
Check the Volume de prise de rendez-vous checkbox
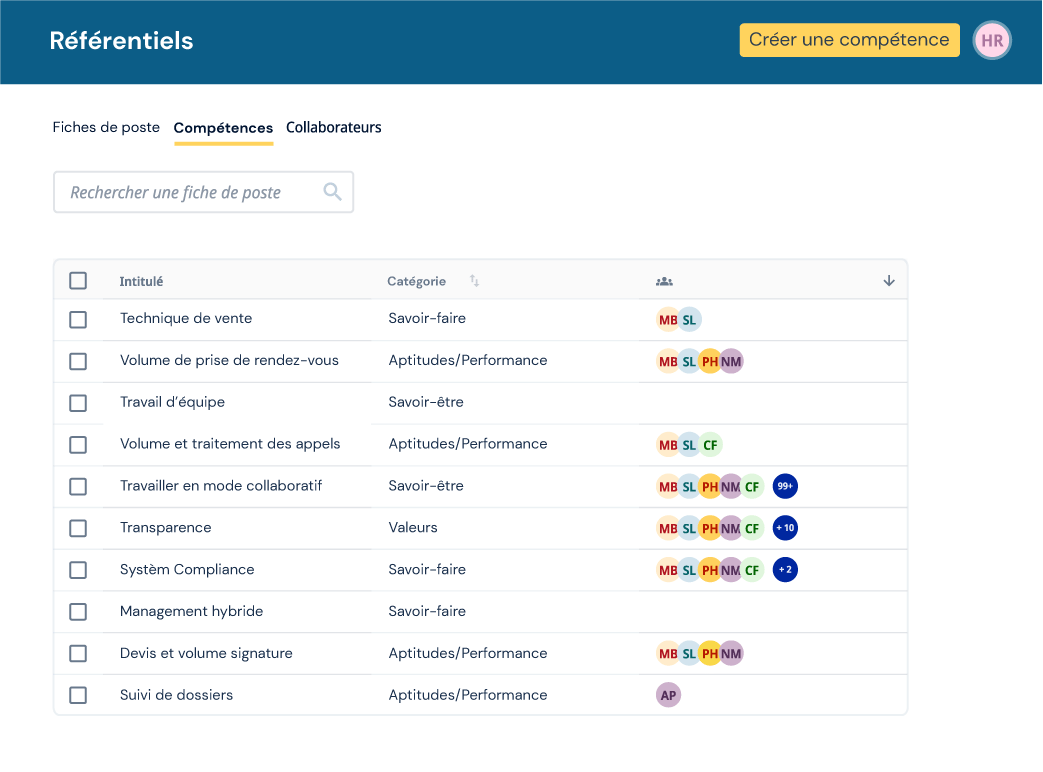[x=78, y=362]
